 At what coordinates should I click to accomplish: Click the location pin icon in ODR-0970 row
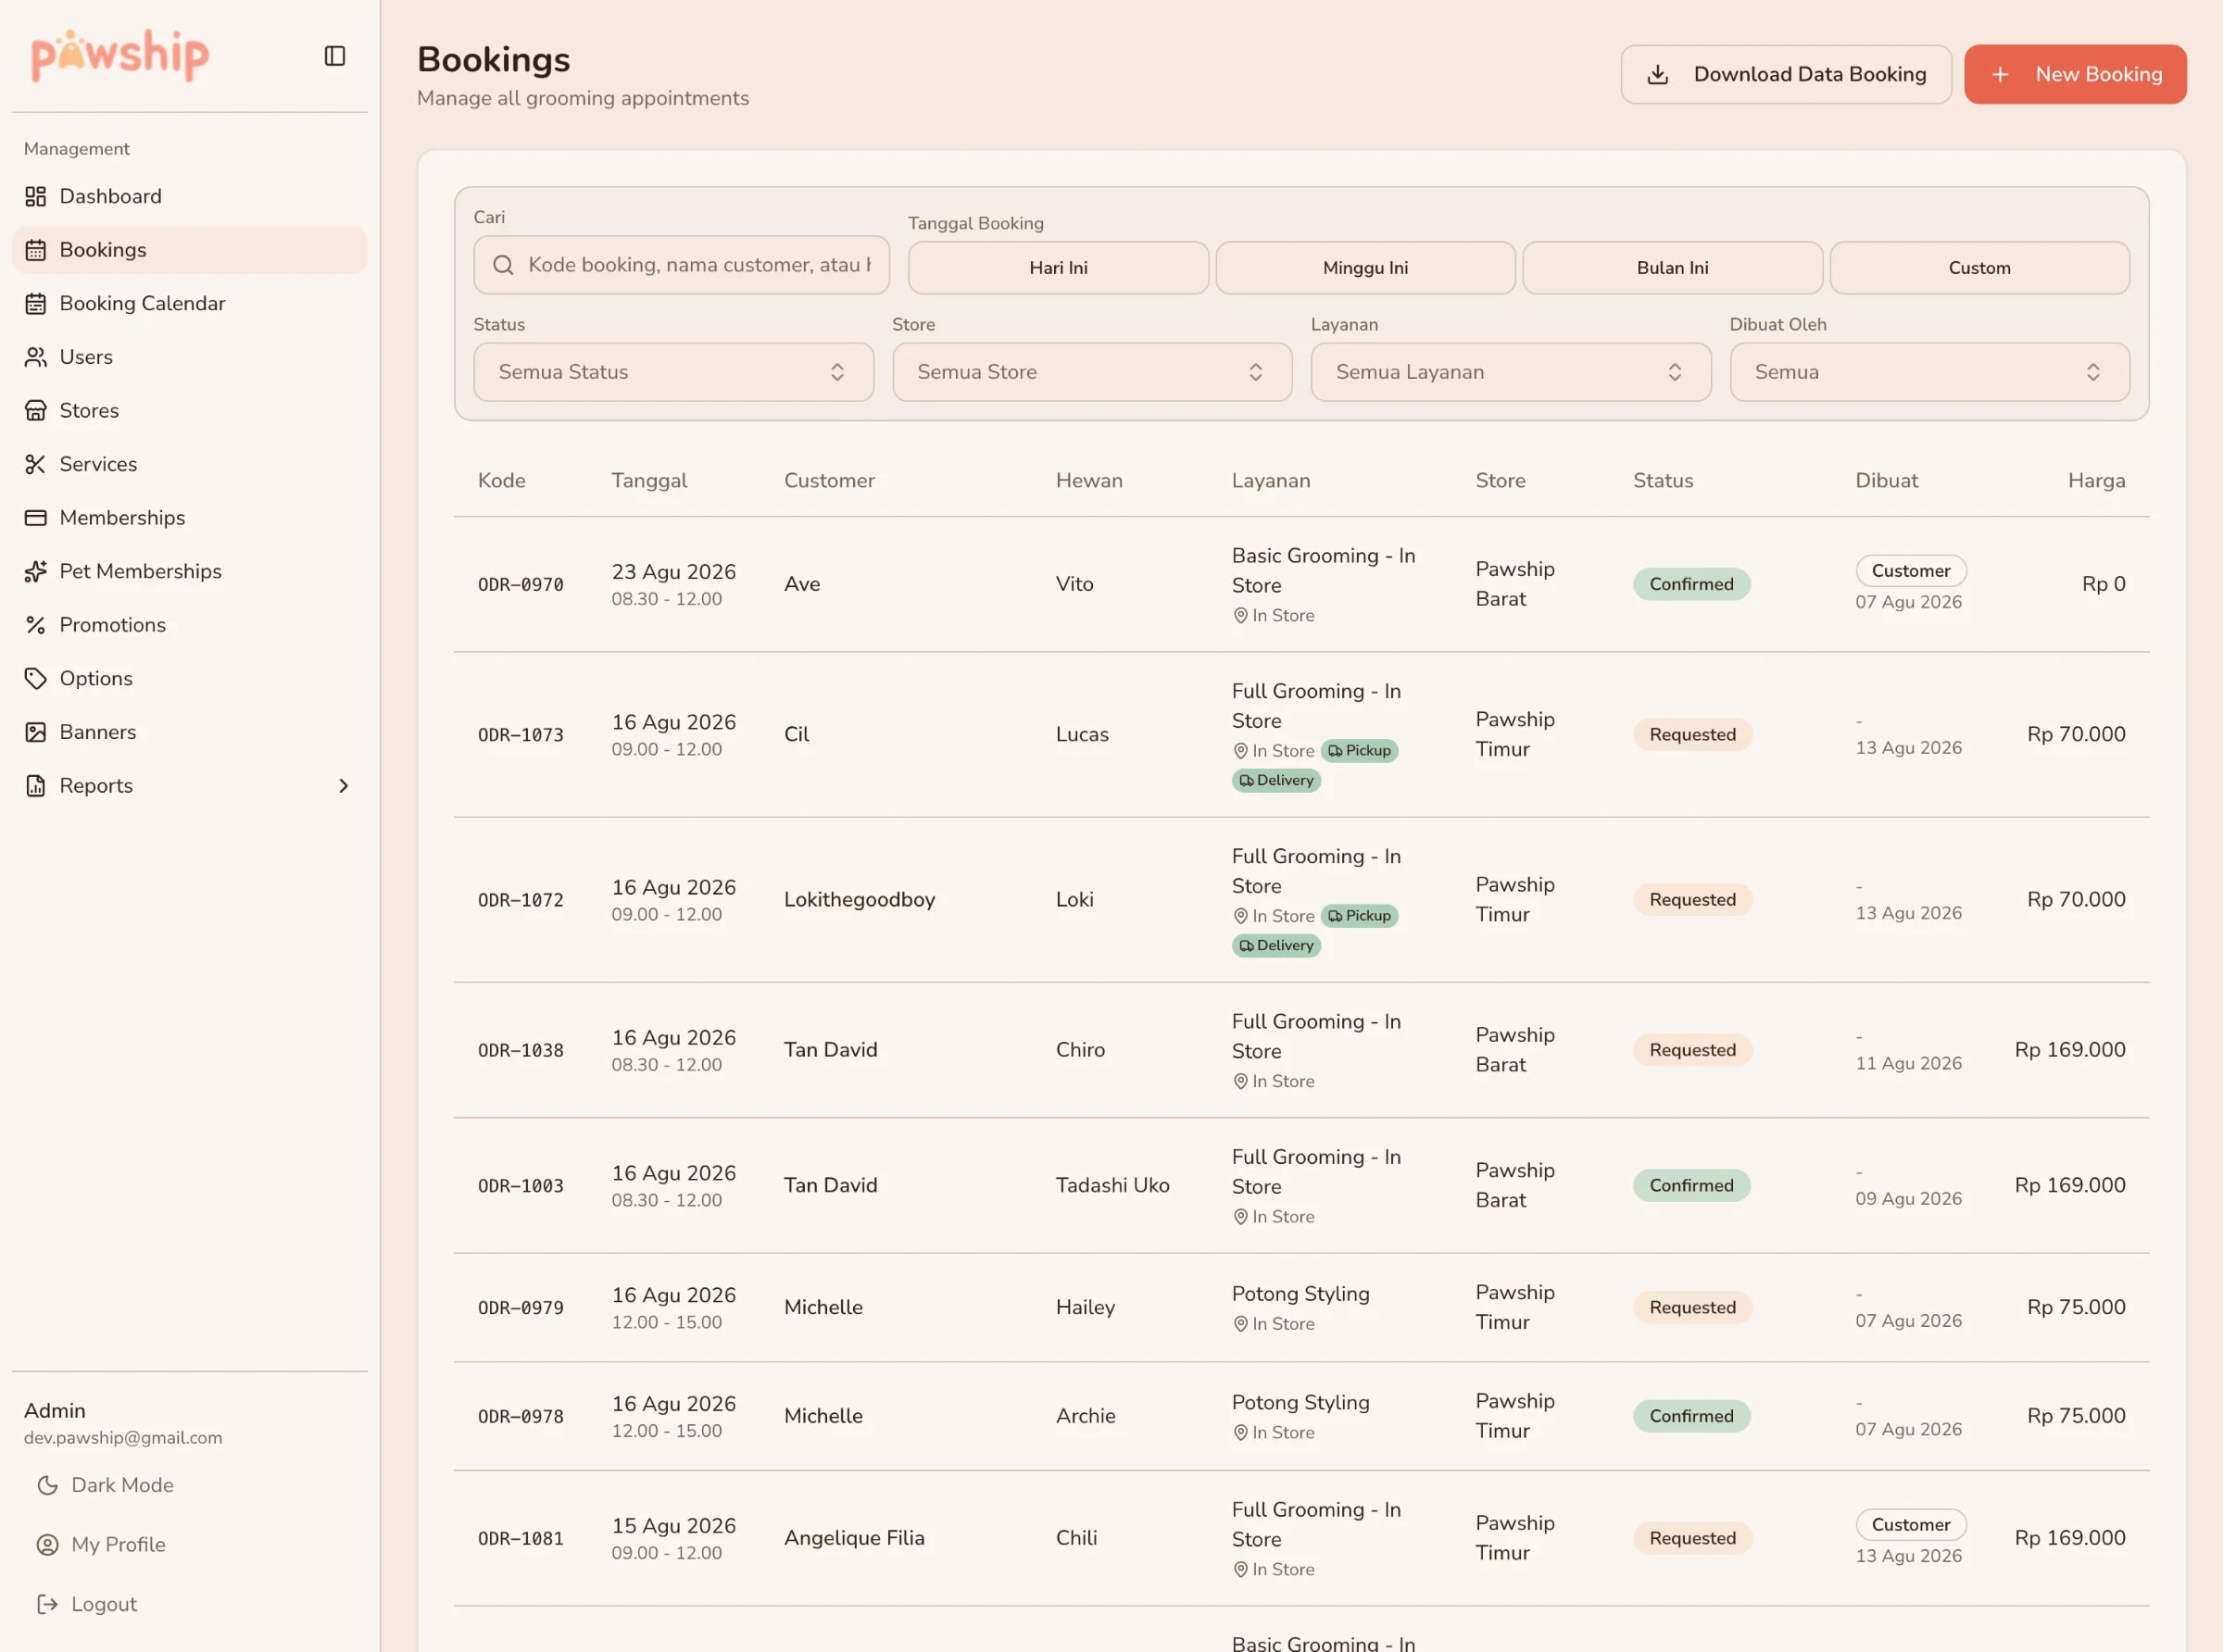click(1240, 616)
